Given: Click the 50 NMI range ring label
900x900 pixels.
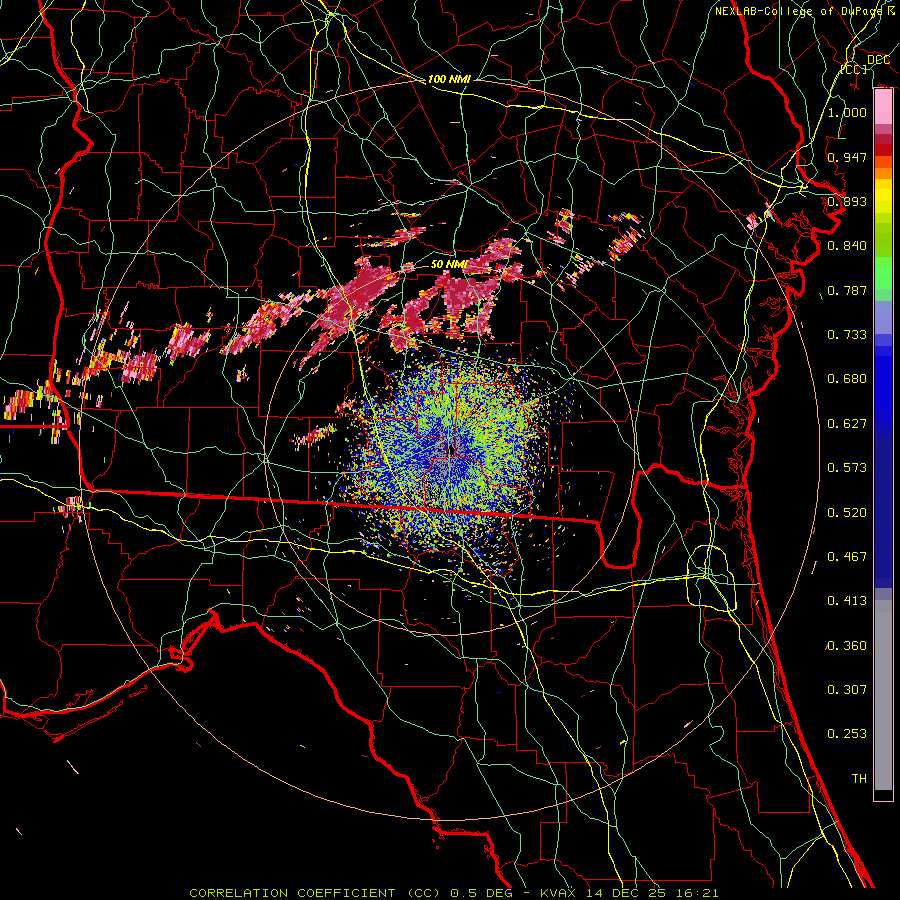Looking at the screenshot, I should point(449,265).
